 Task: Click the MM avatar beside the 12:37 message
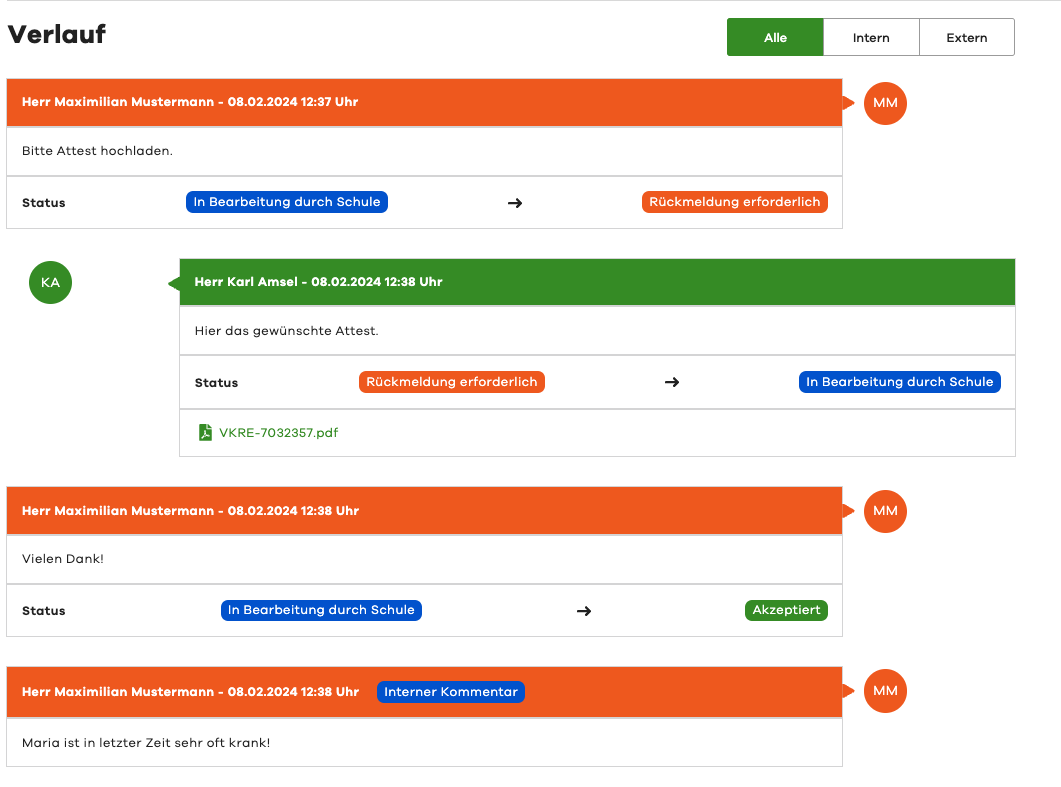(x=885, y=103)
